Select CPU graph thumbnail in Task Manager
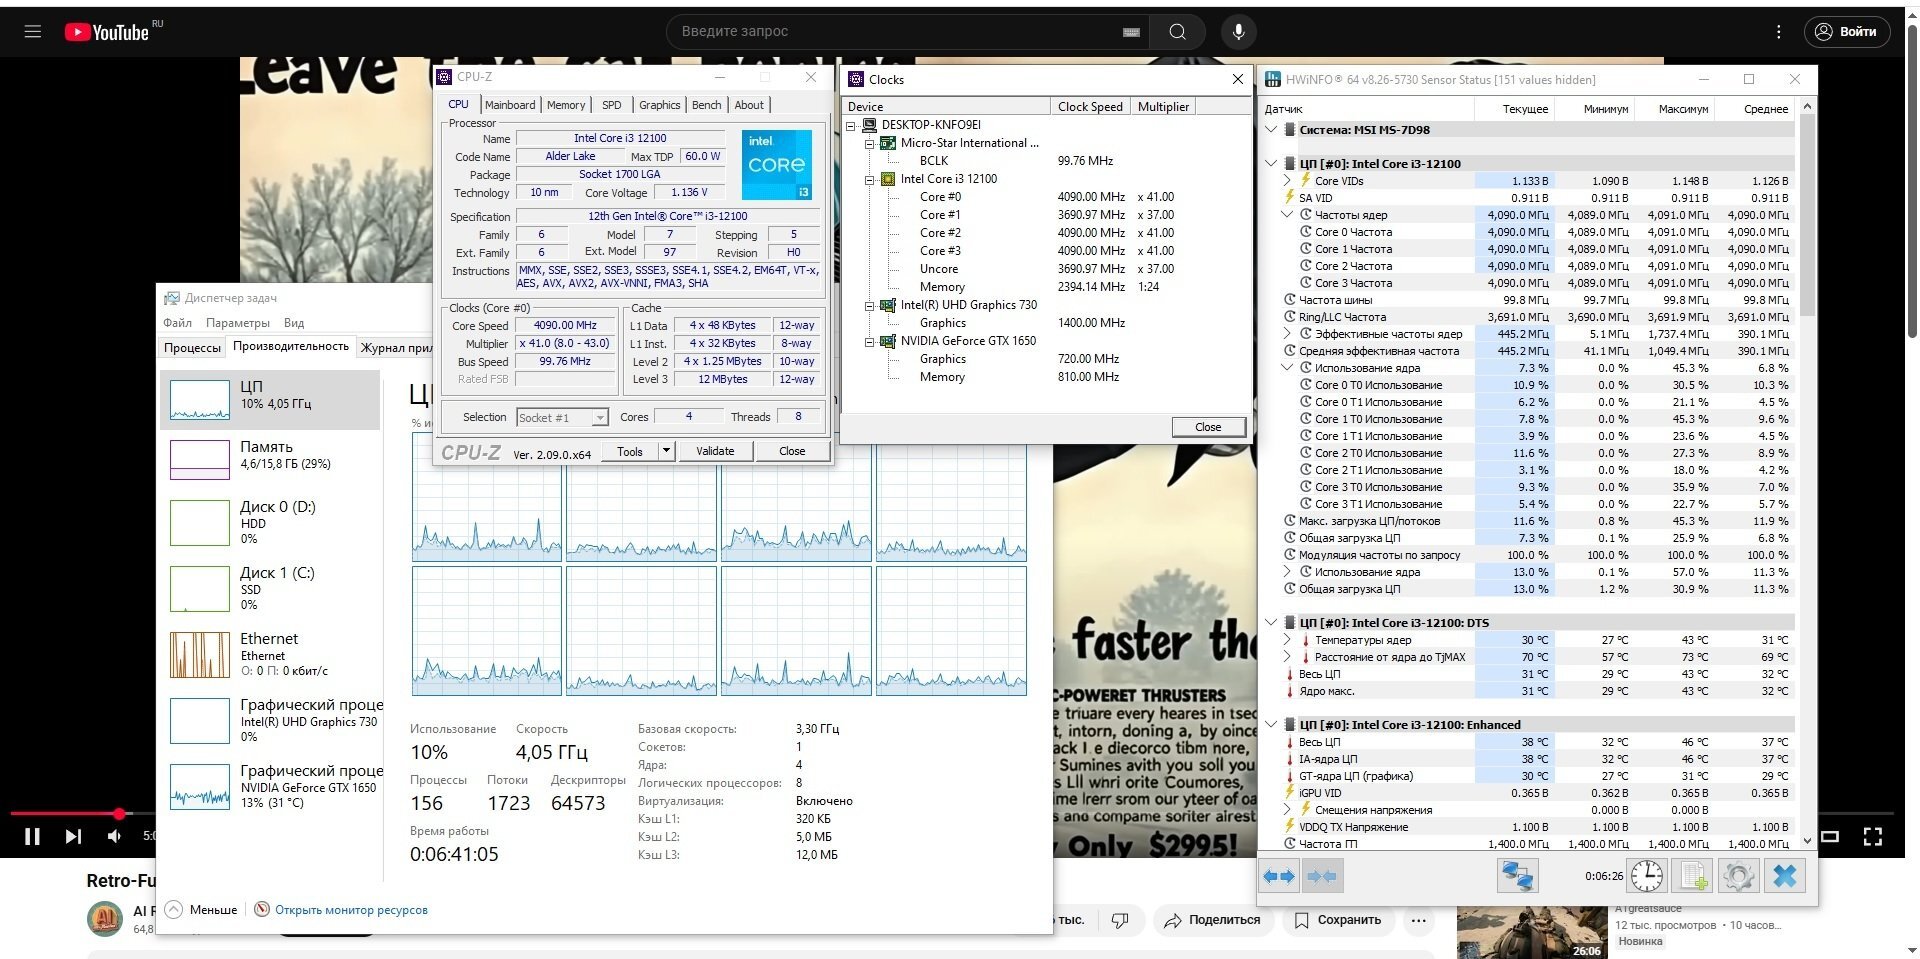The width and height of the screenshot is (1920, 959). click(x=200, y=400)
